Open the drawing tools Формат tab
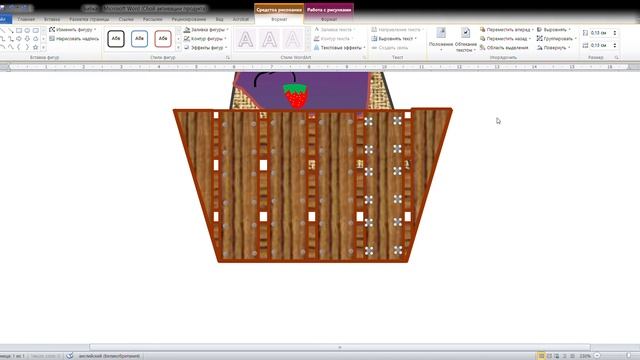The image size is (640, 360). 279,19
